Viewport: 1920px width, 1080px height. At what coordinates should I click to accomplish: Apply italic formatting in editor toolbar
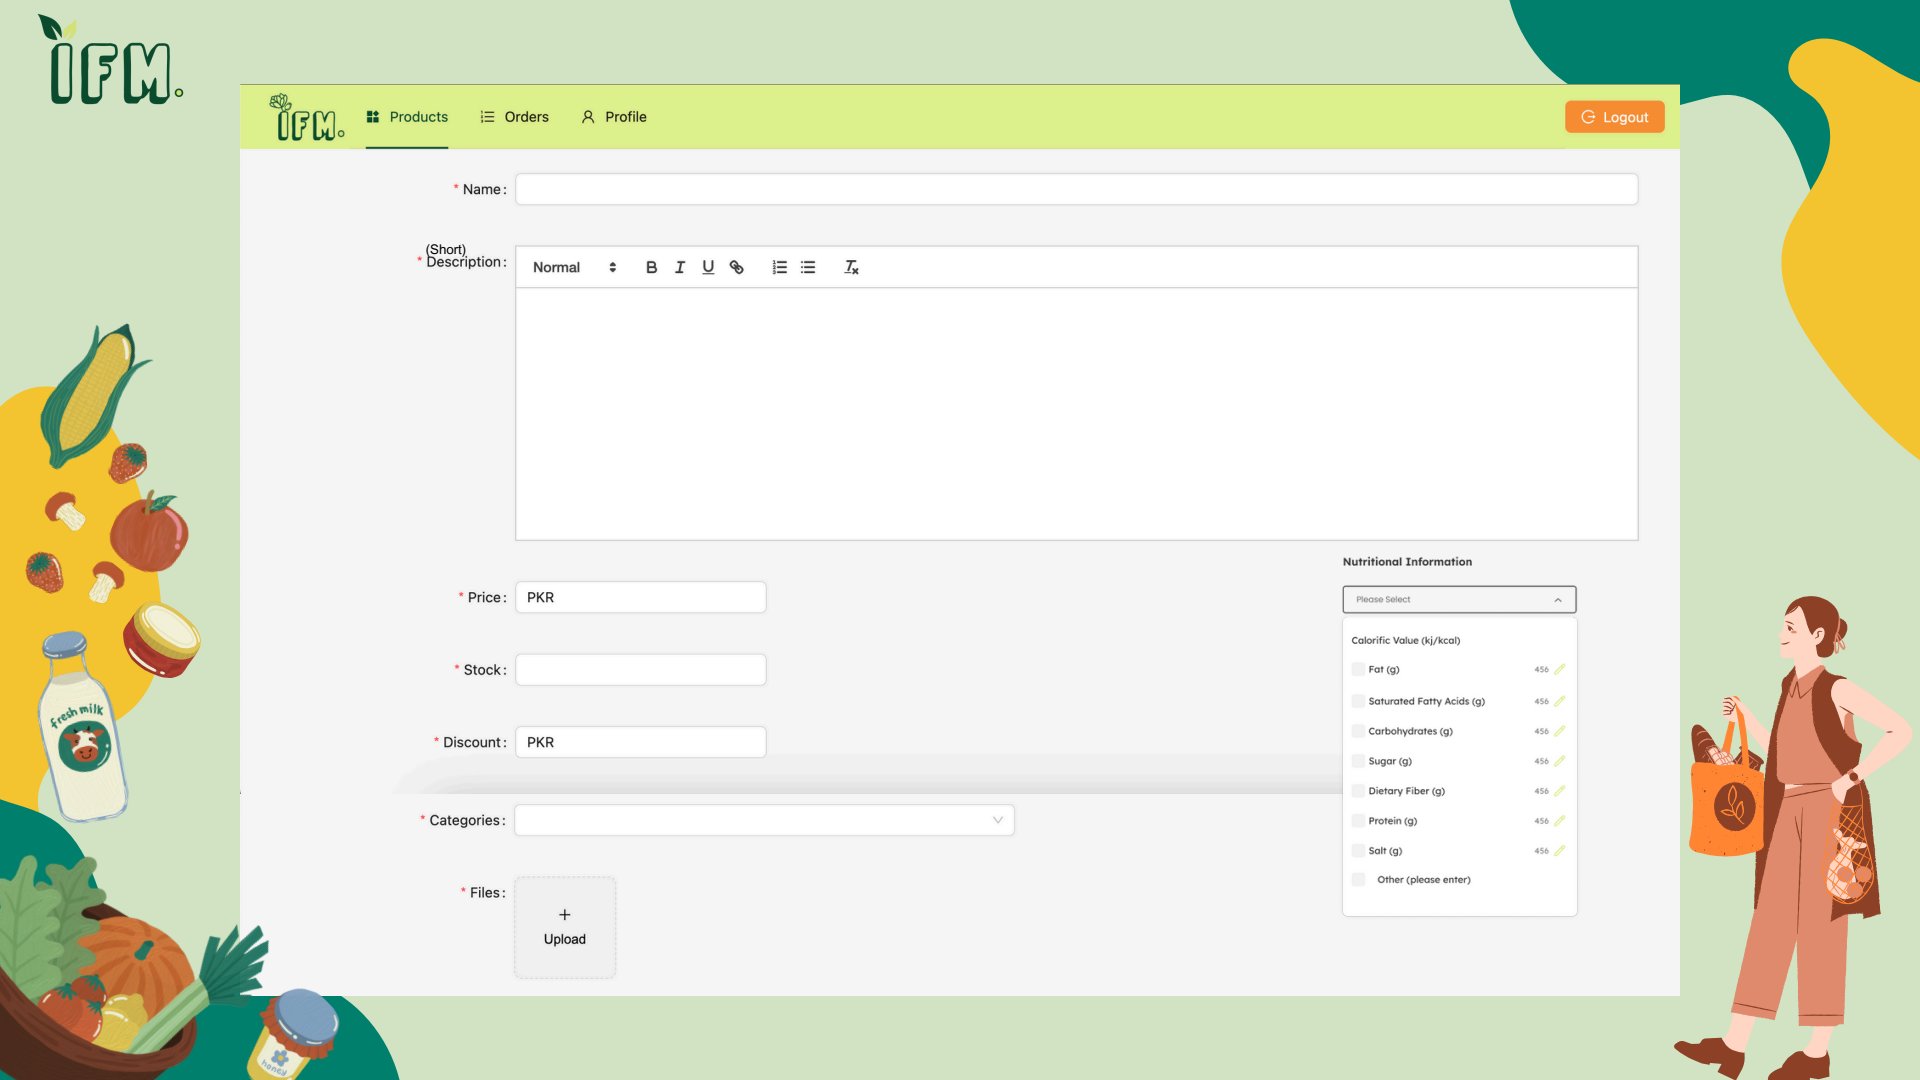click(680, 267)
